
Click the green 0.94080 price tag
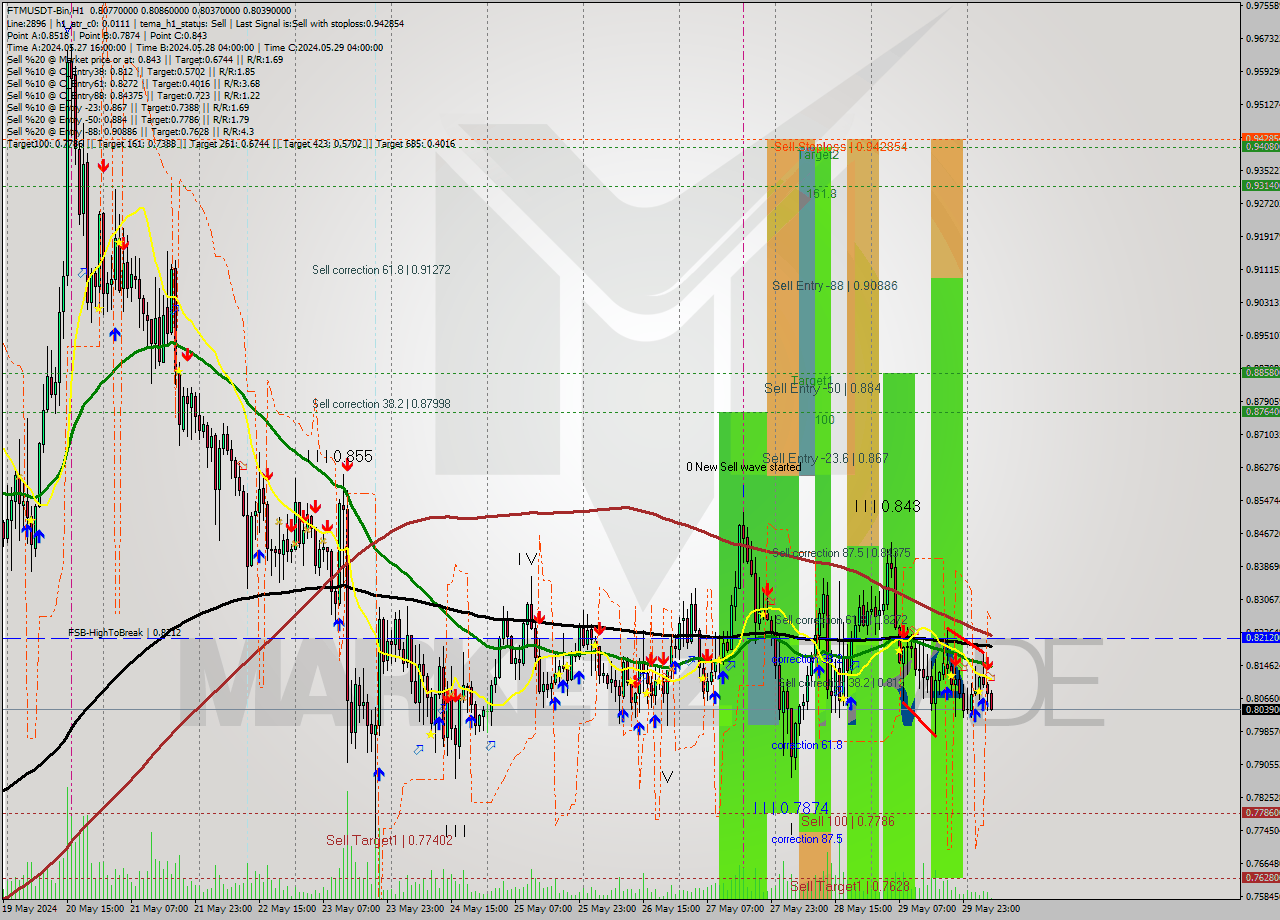(1260, 147)
